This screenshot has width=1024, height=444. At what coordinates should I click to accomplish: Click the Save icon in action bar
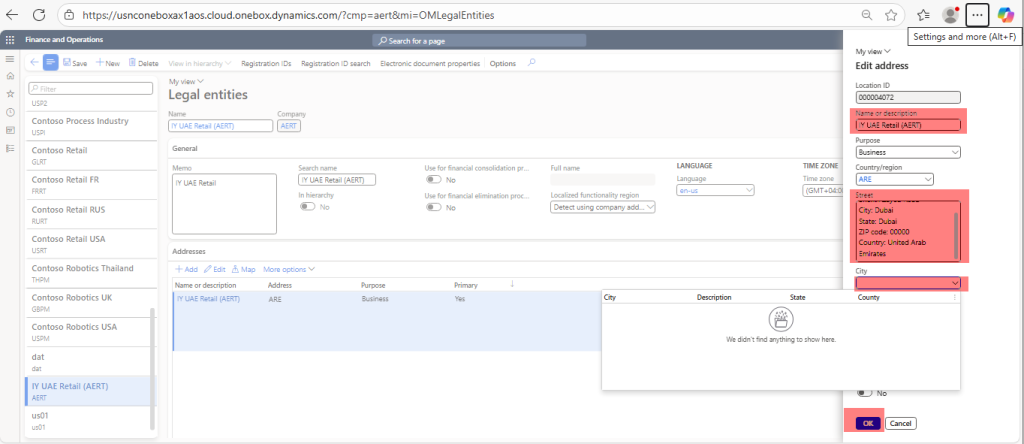point(67,63)
